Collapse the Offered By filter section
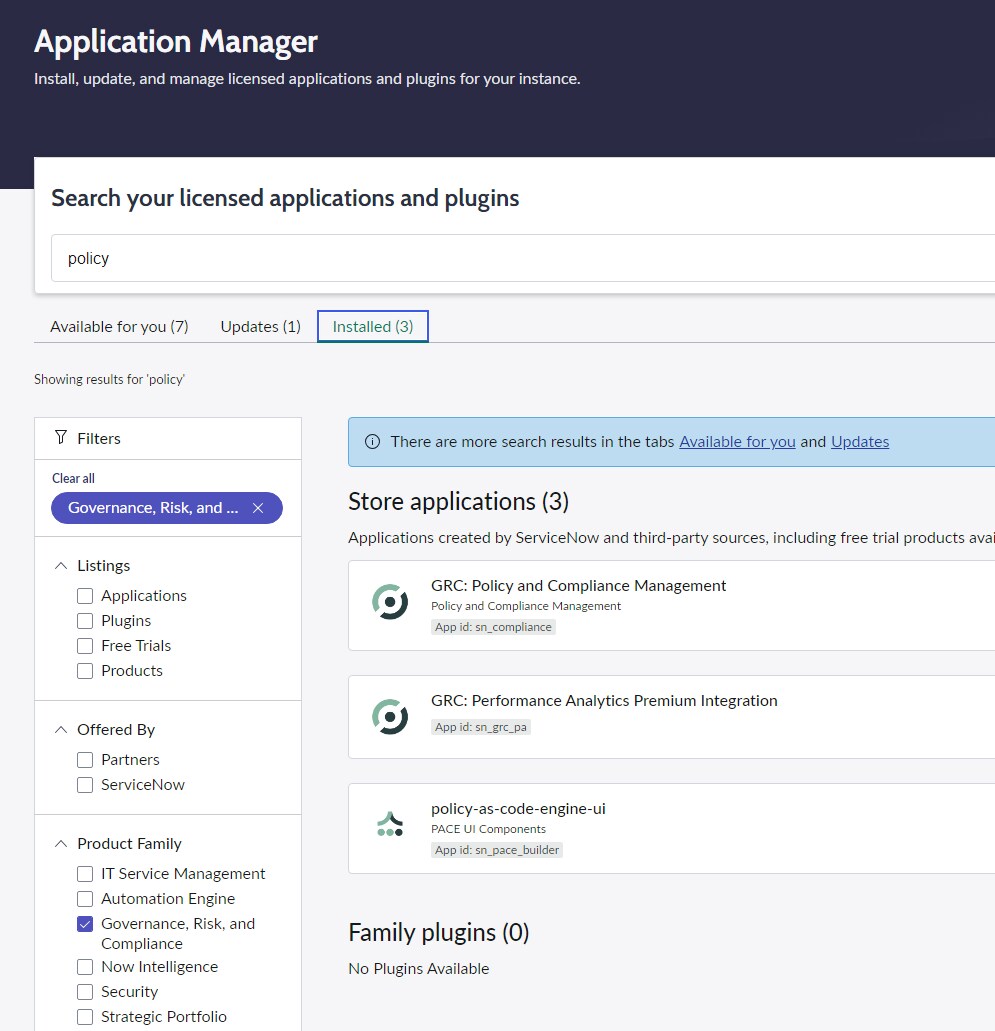Viewport: 995px width, 1031px height. (61, 729)
